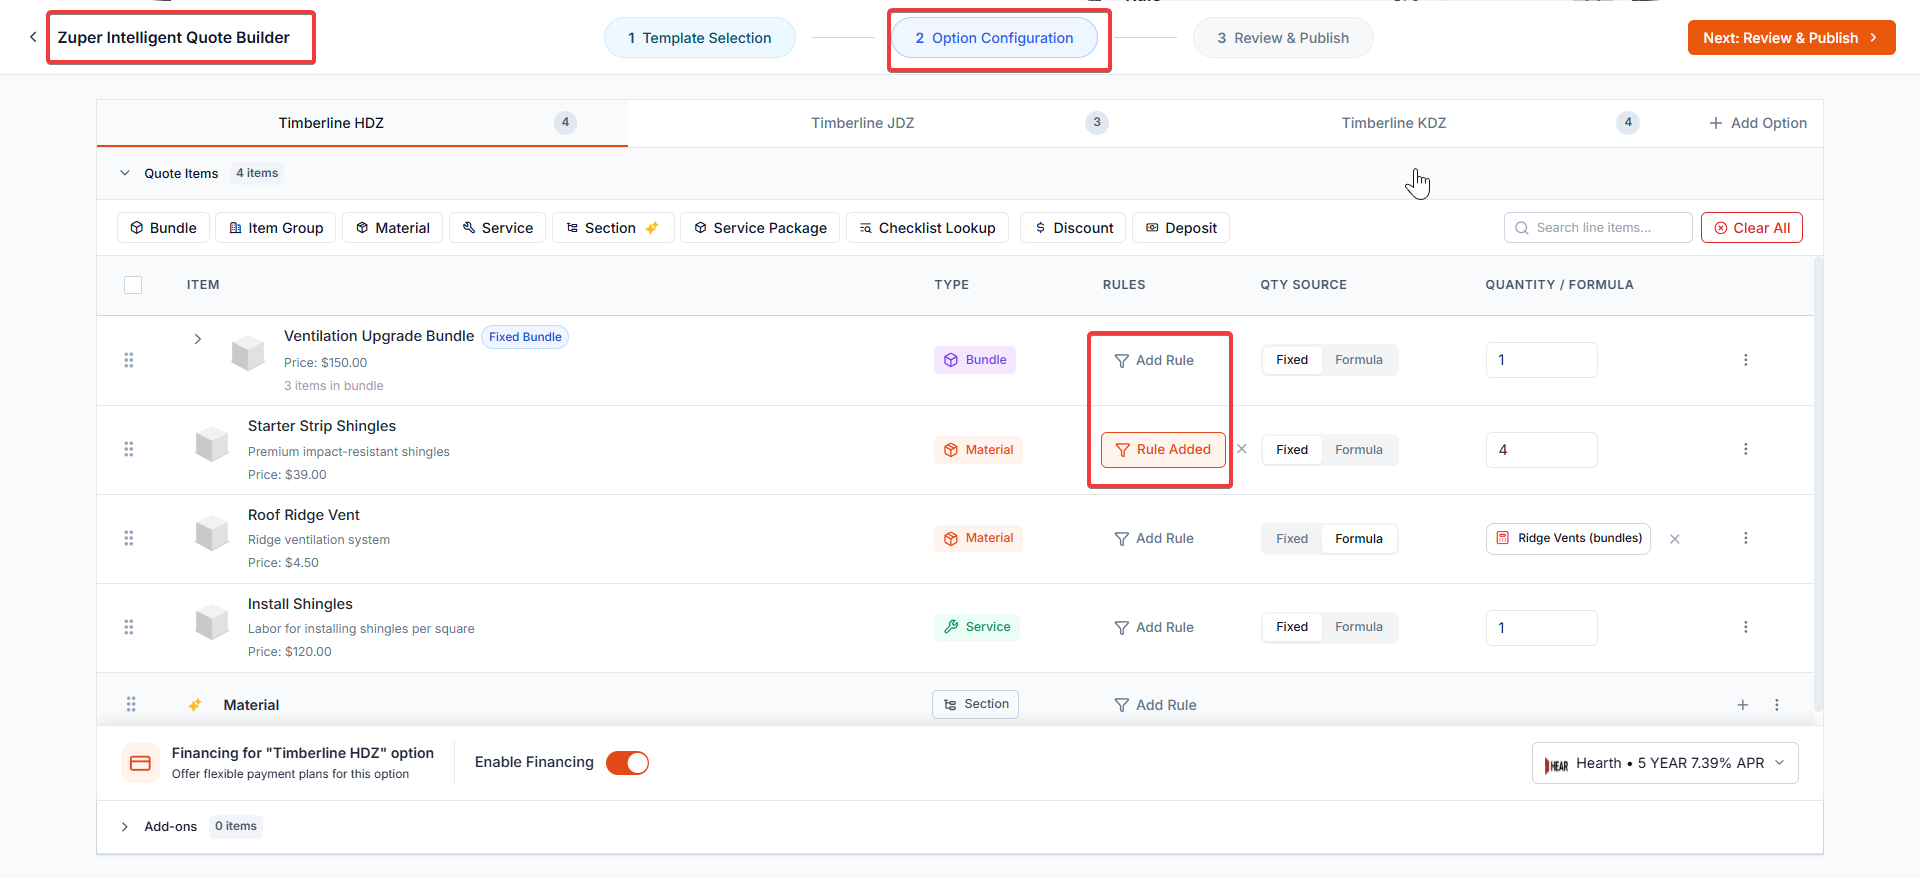Add a Checklist Lookup item
The width and height of the screenshot is (1920, 878).
[927, 228]
